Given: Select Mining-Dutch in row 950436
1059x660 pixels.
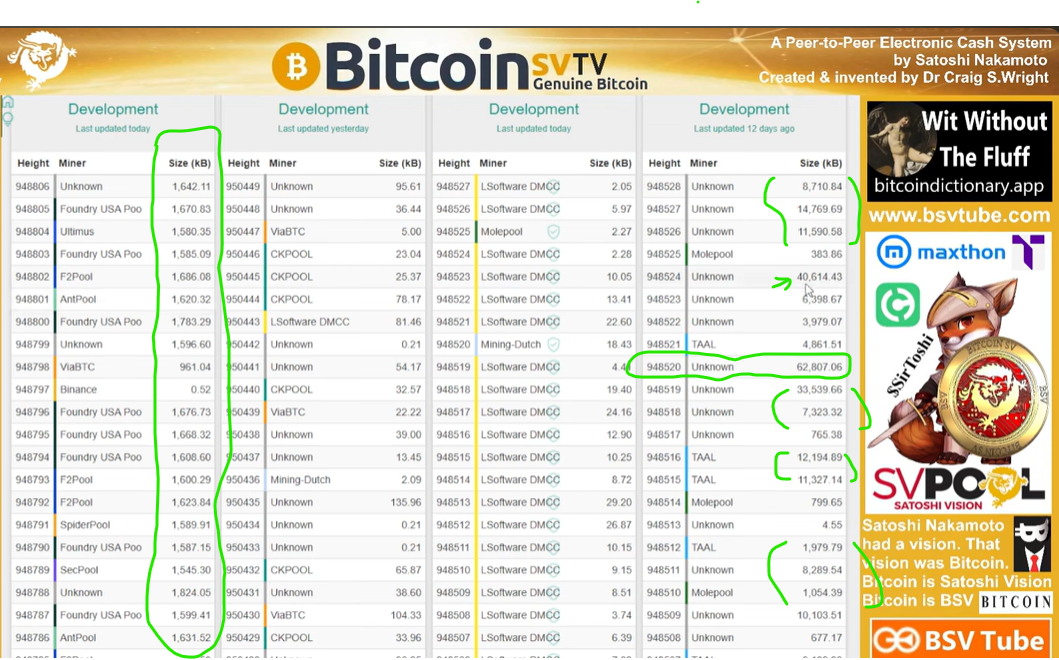Looking at the screenshot, I should coord(301,480).
